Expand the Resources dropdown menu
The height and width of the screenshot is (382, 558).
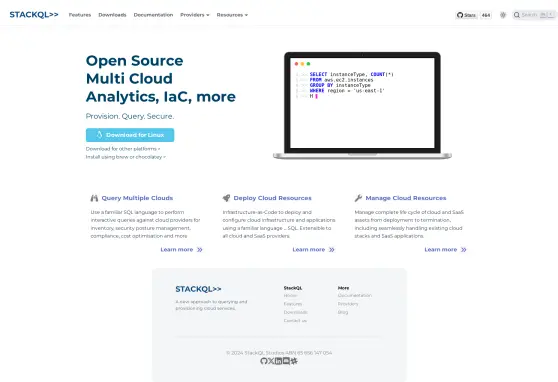[232, 15]
